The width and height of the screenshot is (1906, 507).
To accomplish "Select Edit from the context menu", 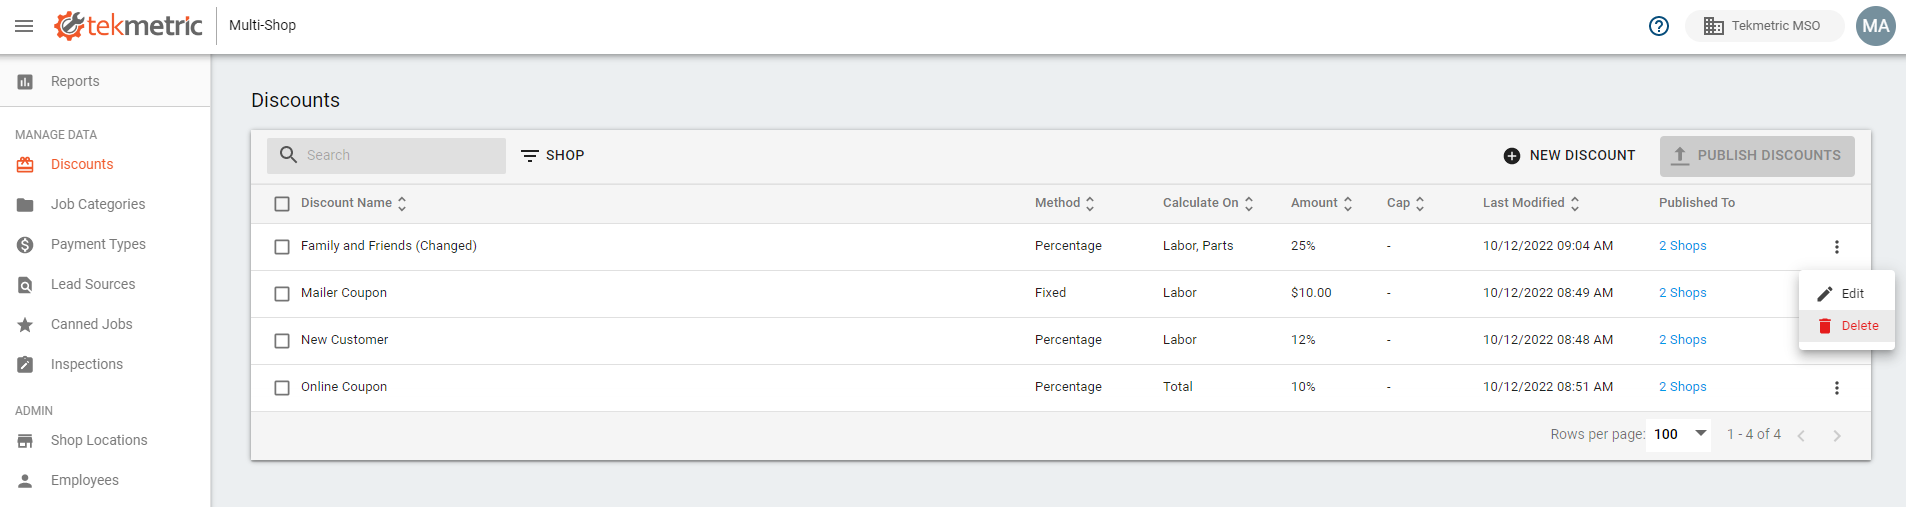I will 1847,294.
